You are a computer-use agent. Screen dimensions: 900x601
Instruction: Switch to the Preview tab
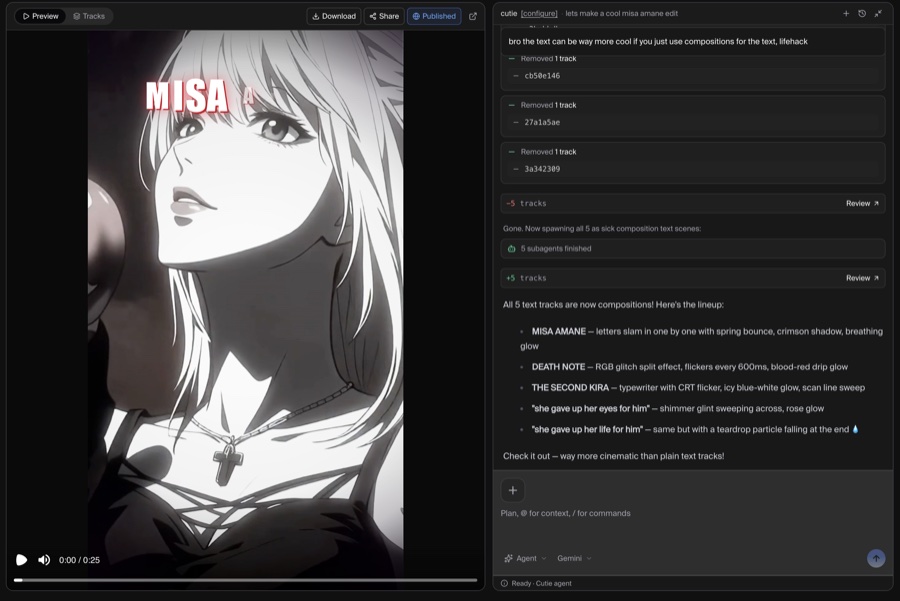click(x=40, y=16)
